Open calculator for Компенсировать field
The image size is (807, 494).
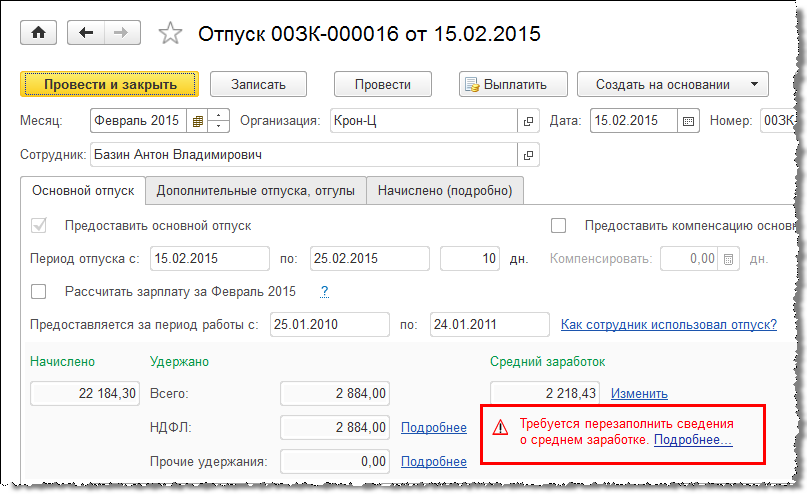(x=728, y=259)
